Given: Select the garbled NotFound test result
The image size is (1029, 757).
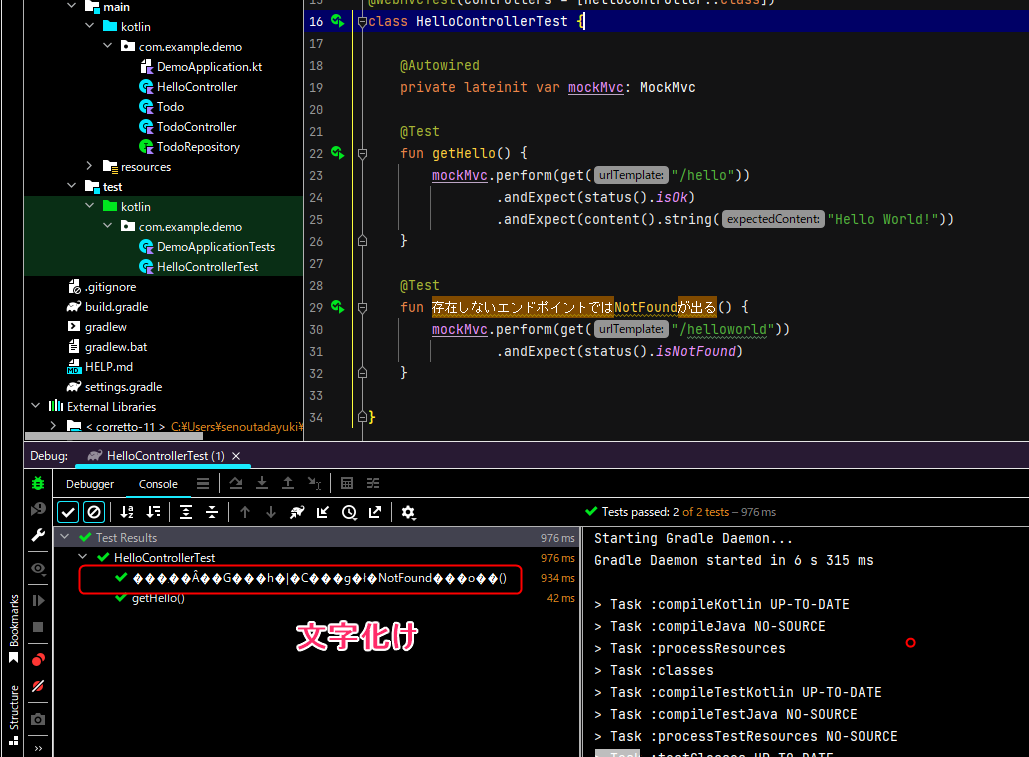Looking at the screenshot, I should [x=320, y=578].
